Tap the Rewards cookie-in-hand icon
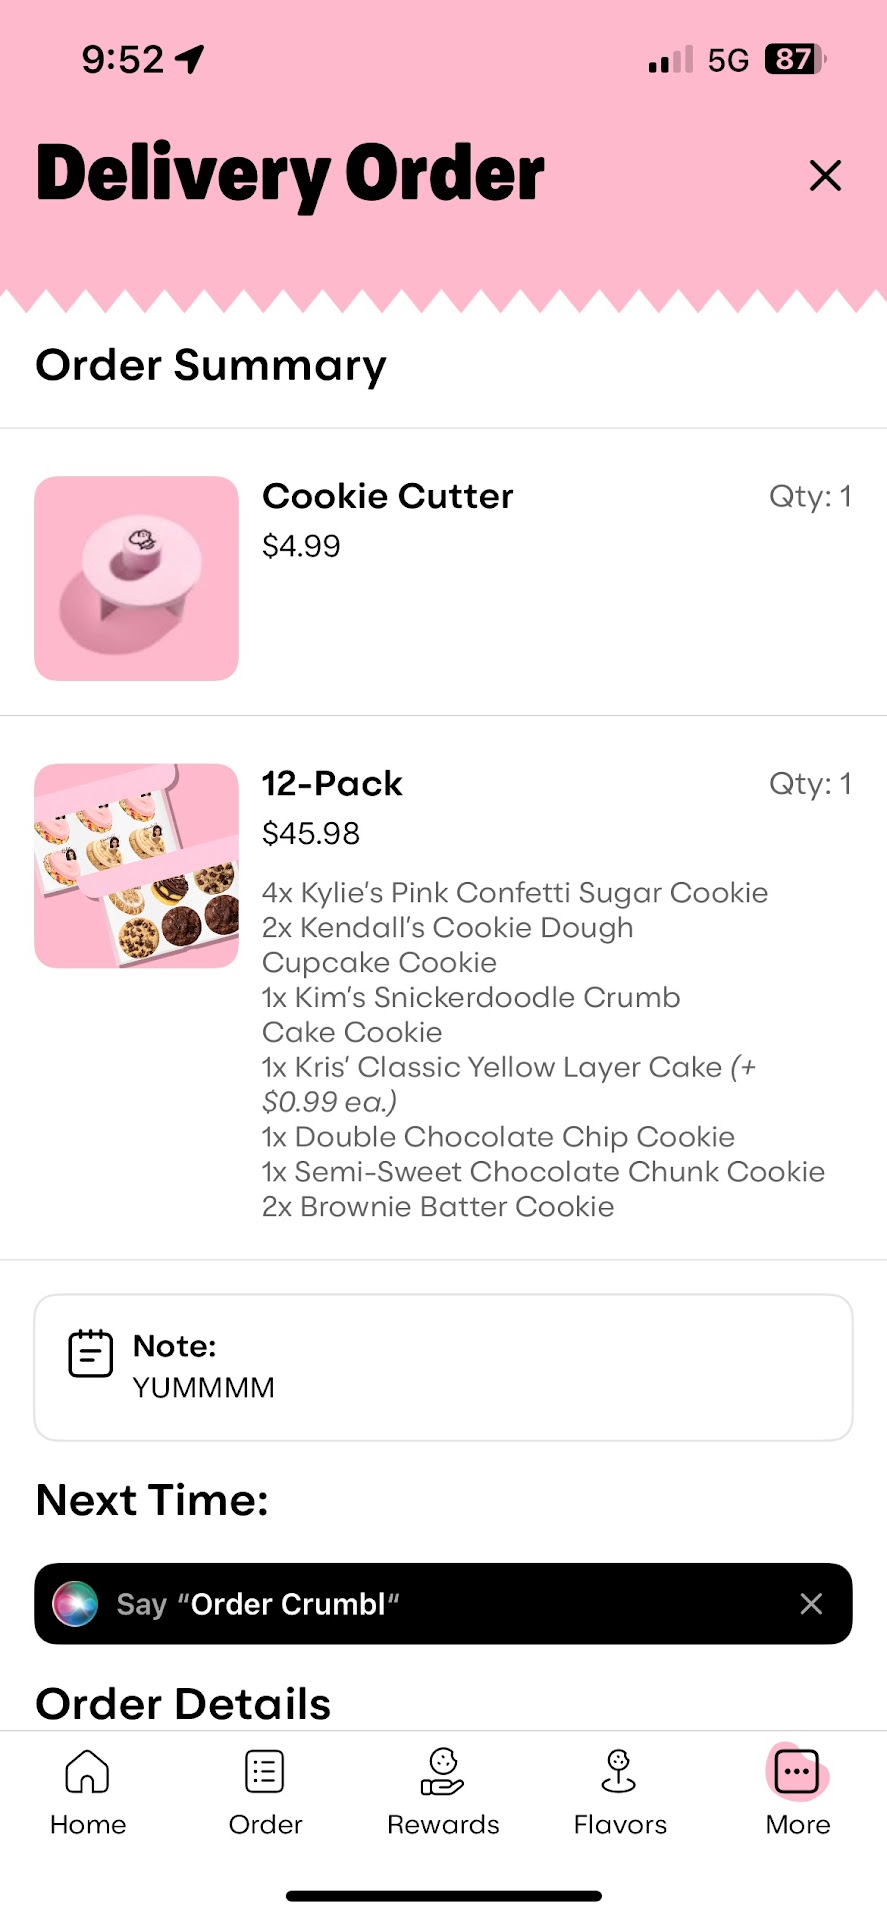The height and width of the screenshot is (1920, 887). pos(443,1771)
